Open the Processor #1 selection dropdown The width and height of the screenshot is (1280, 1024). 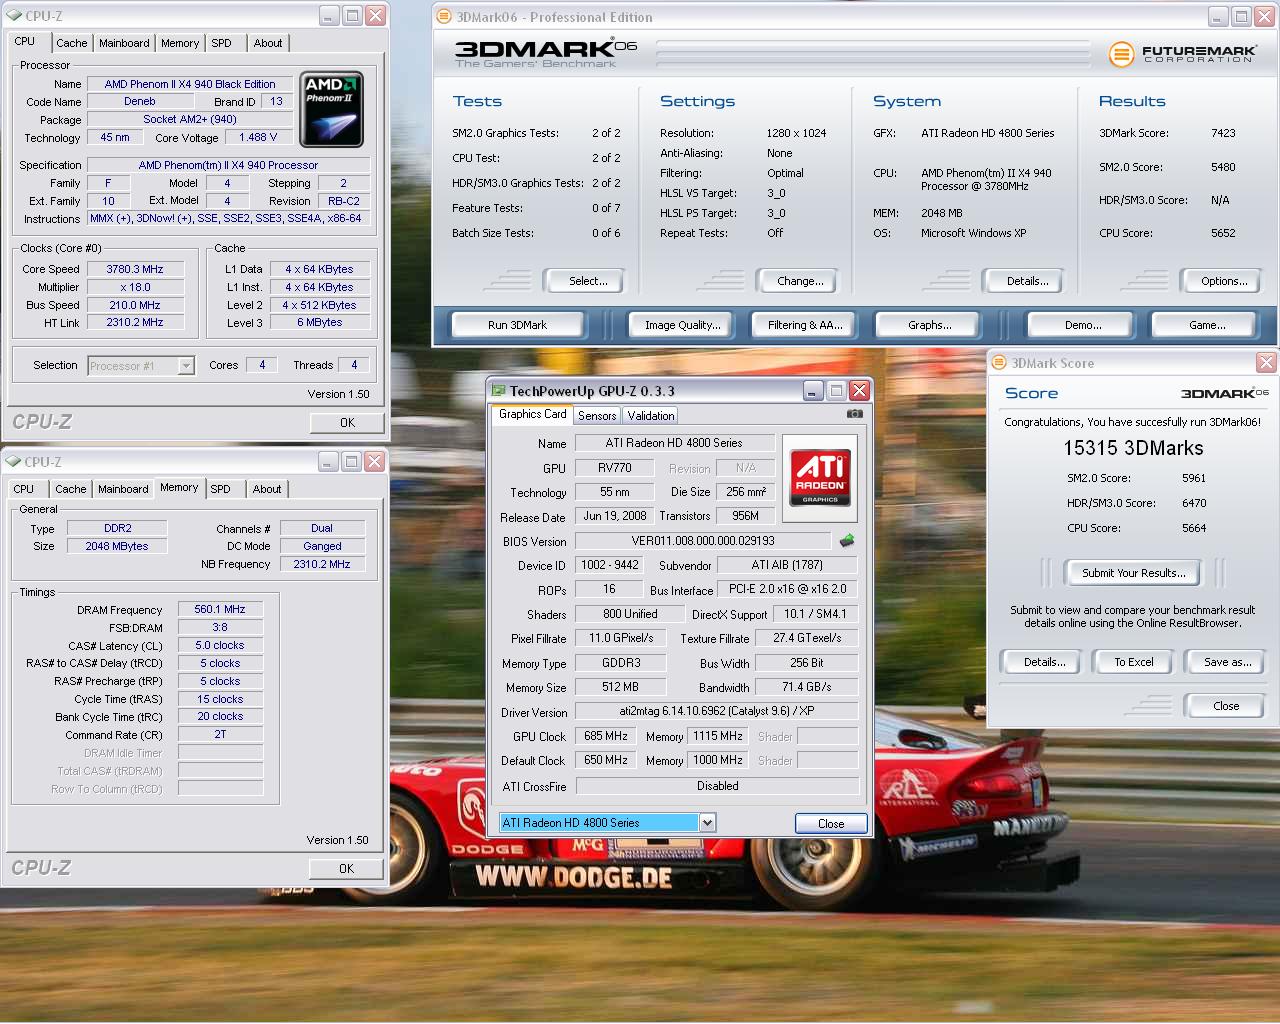coord(186,366)
